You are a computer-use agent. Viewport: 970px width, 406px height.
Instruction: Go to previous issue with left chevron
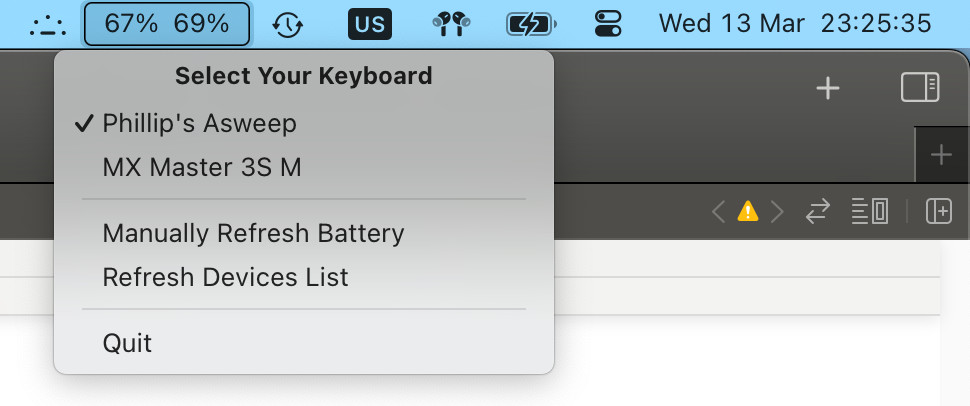[718, 212]
